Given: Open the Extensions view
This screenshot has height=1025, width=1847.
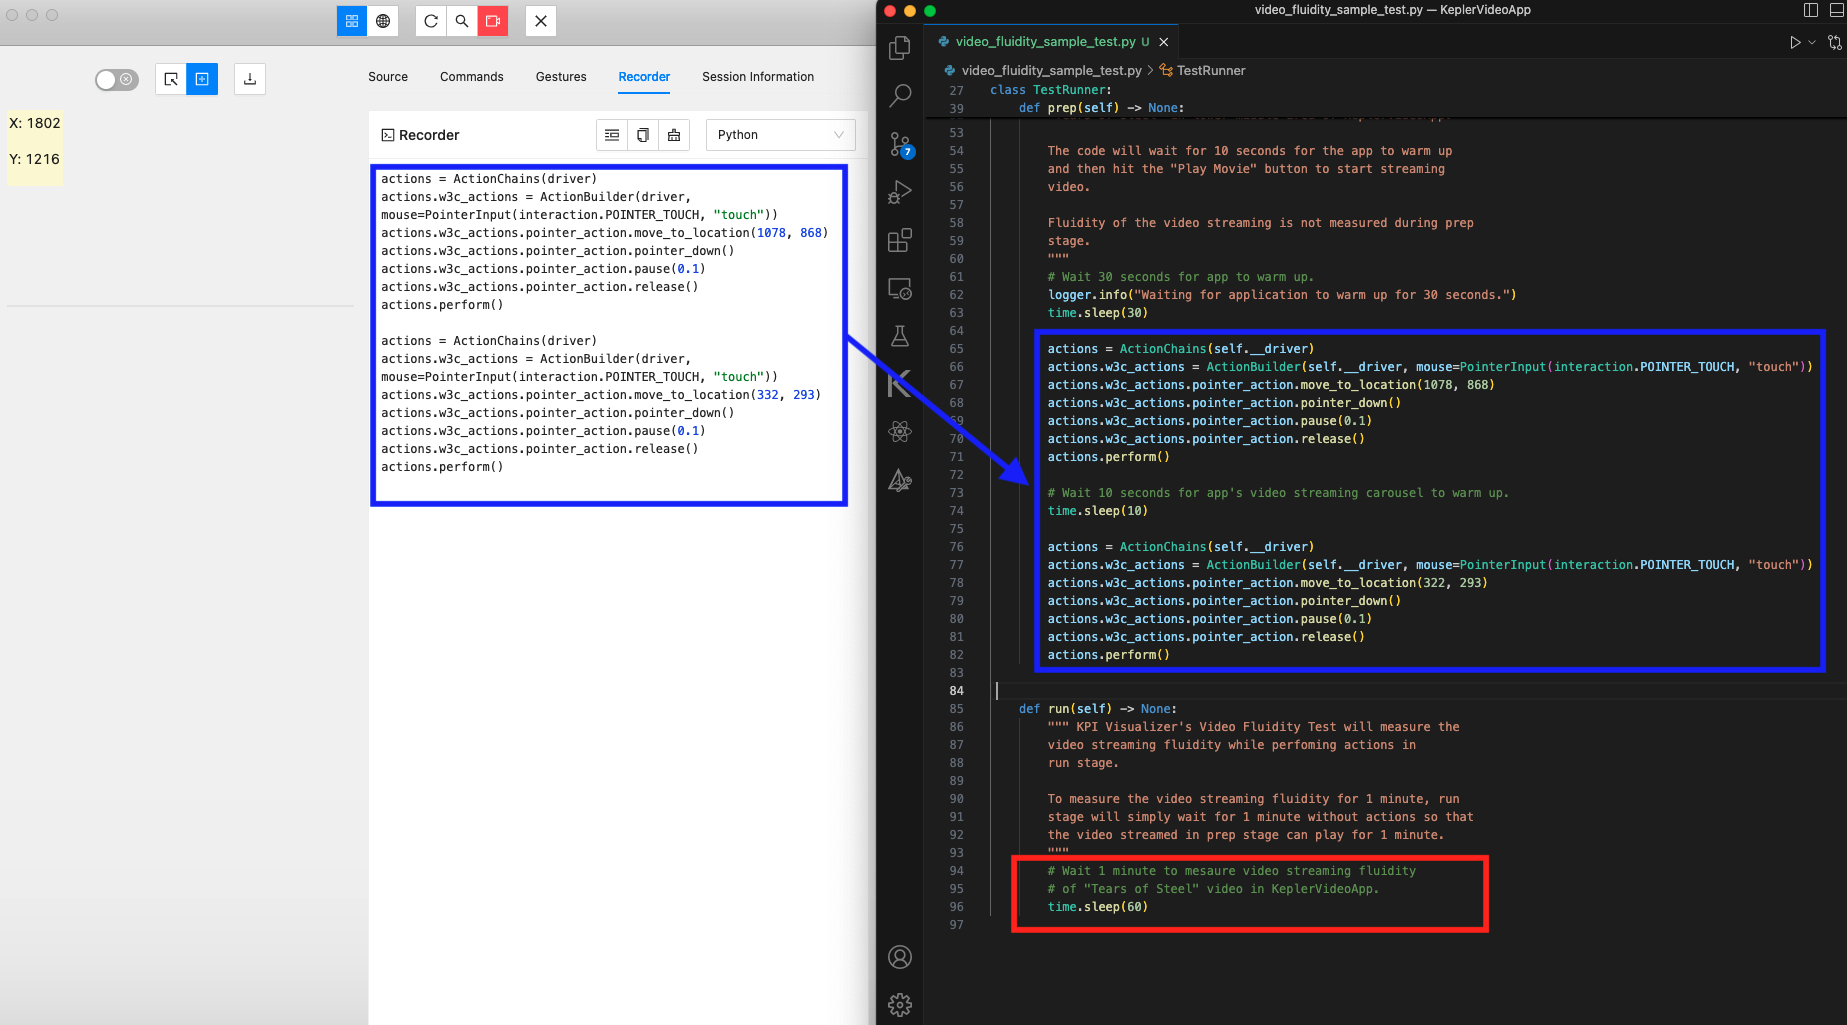Looking at the screenshot, I should [900, 240].
